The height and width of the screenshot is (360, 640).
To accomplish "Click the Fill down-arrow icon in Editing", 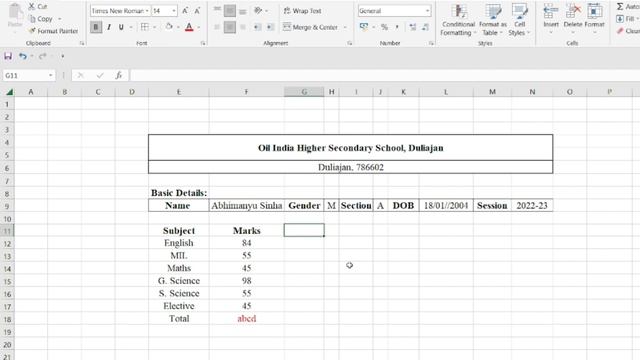I will pos(620,19).
